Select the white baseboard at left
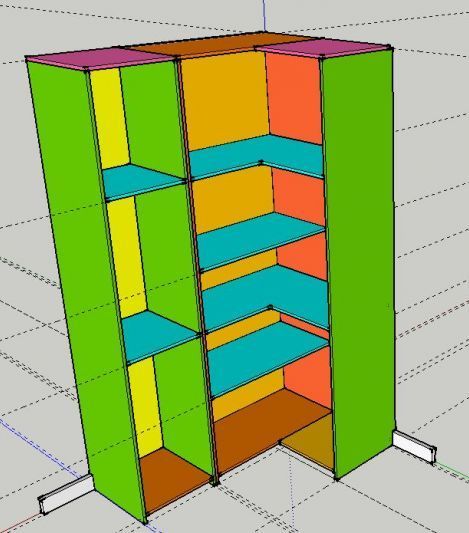Viewport: 469px width, 533px height. (x=66, y=495)
